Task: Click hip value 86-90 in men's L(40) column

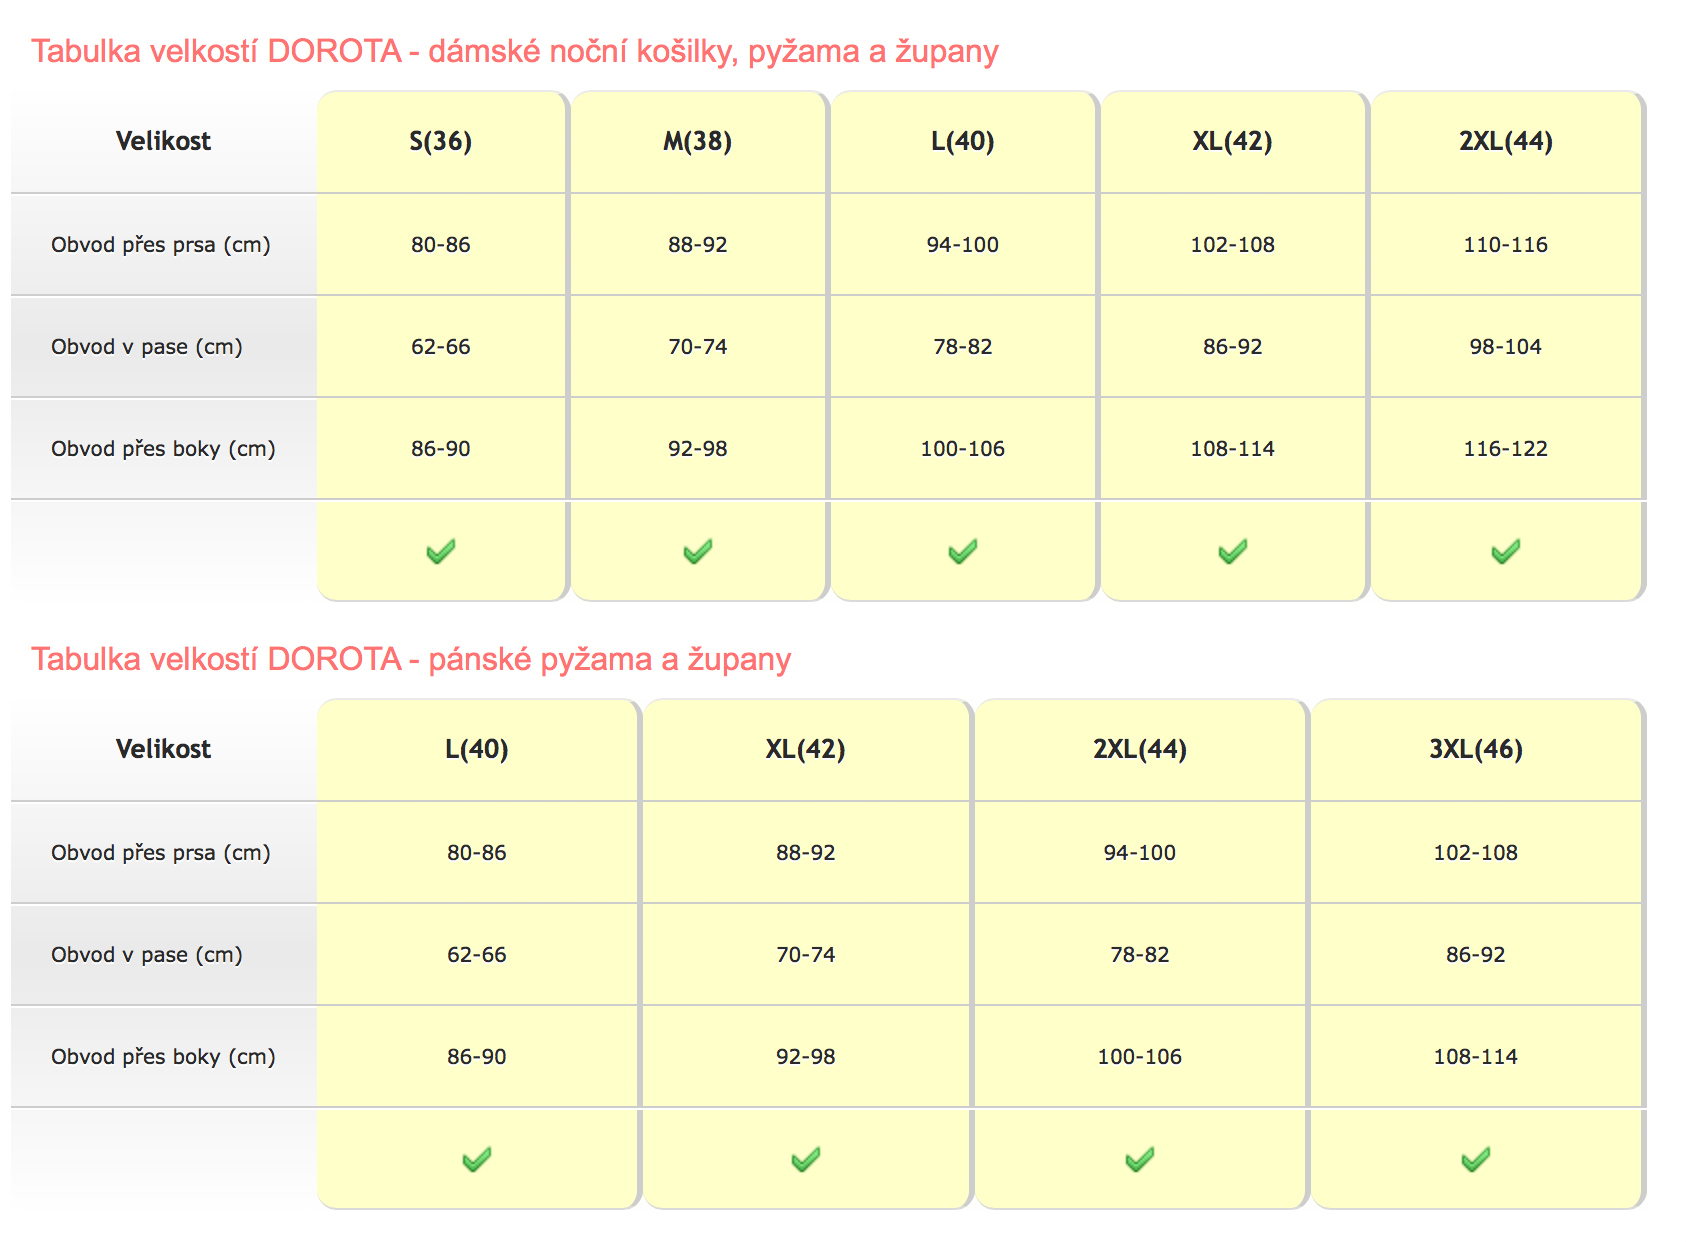Action: tap(477, 1057)
